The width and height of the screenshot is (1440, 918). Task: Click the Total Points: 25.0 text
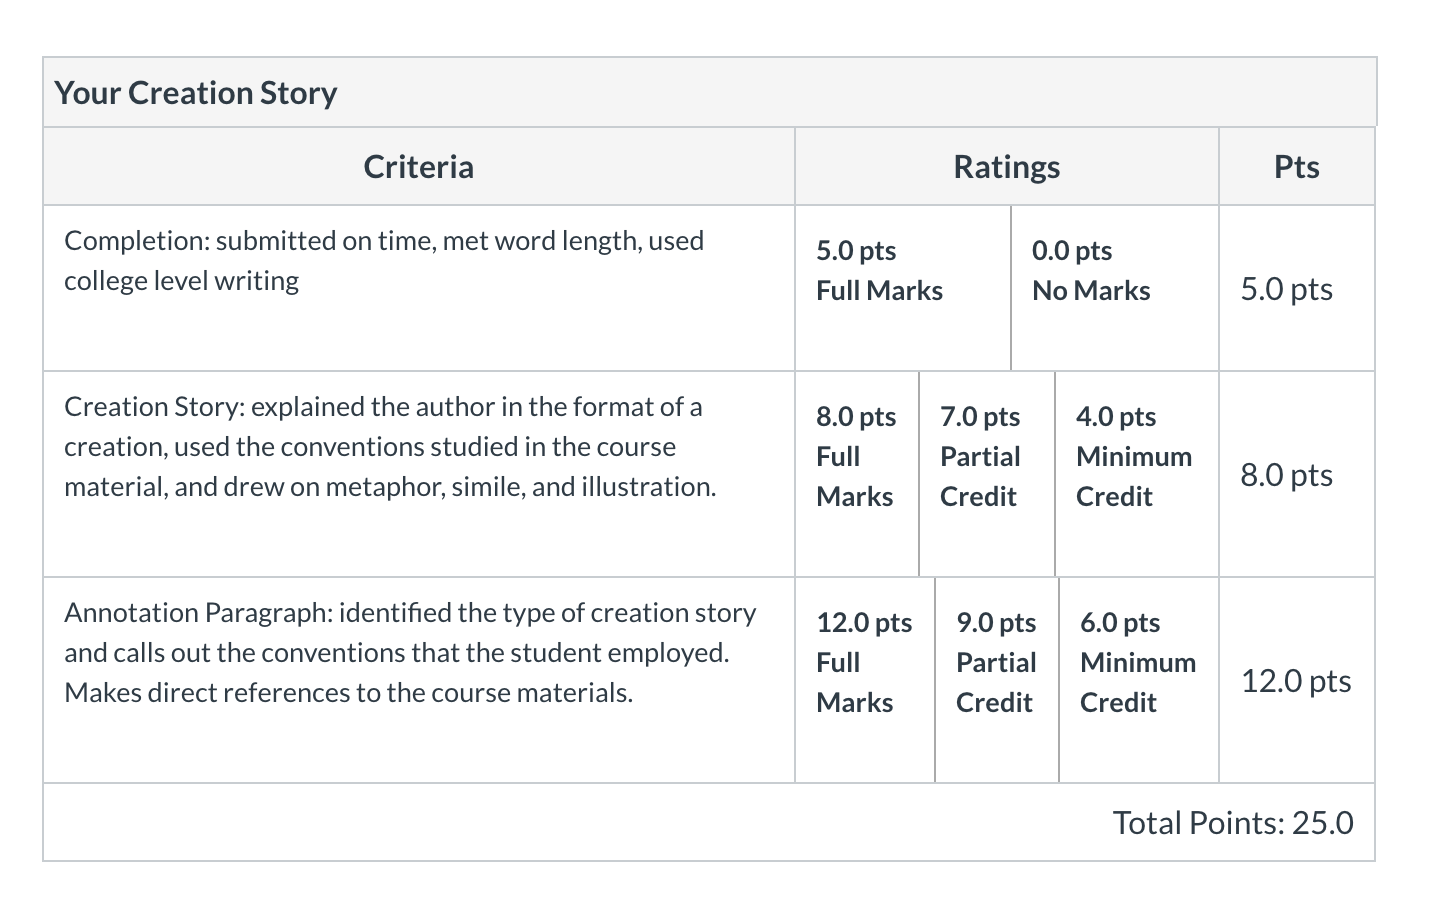click(1232, 823)
